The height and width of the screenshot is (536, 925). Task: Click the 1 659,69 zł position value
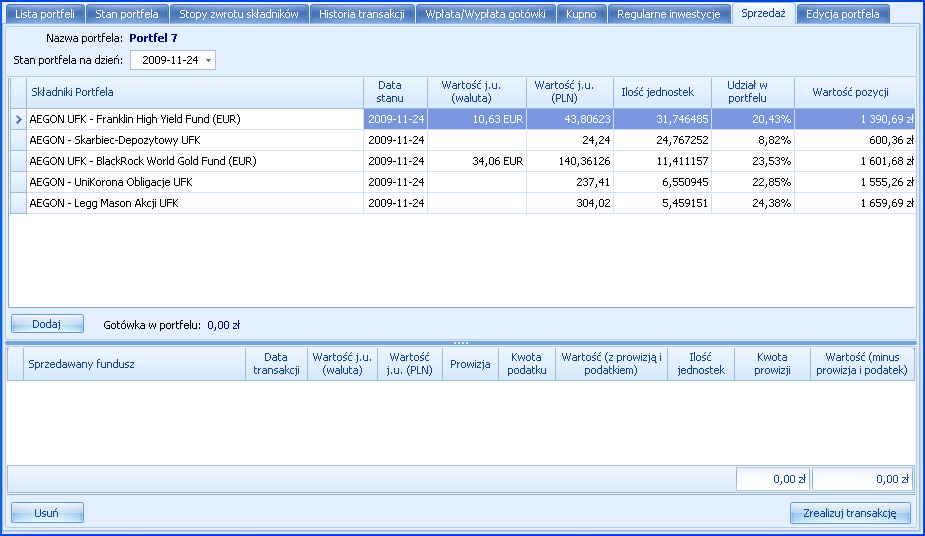click(855, 203)
